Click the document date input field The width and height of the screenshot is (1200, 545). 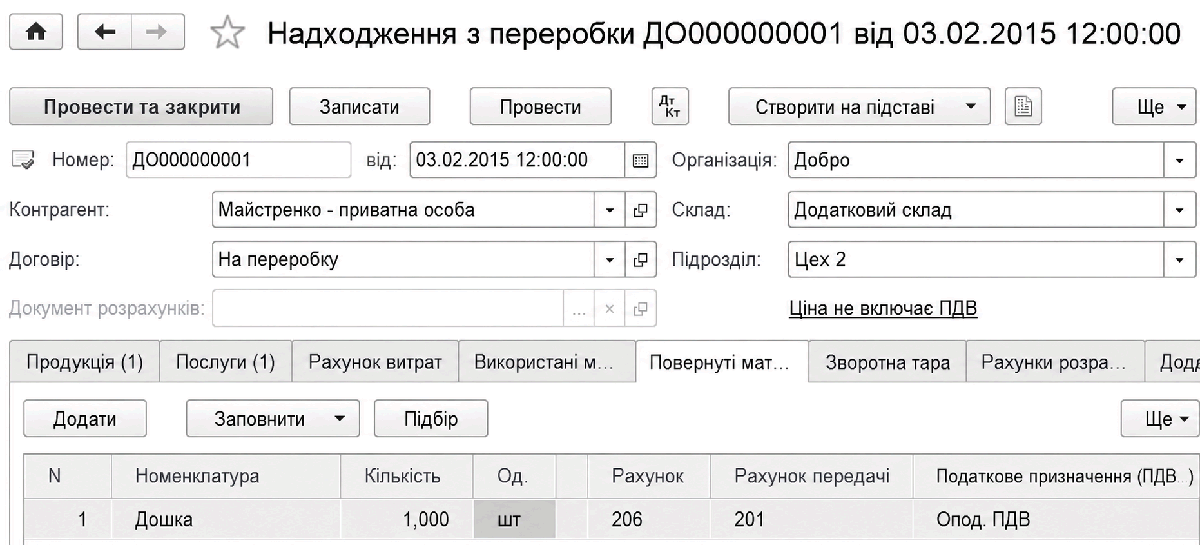(x=518, y=160)
